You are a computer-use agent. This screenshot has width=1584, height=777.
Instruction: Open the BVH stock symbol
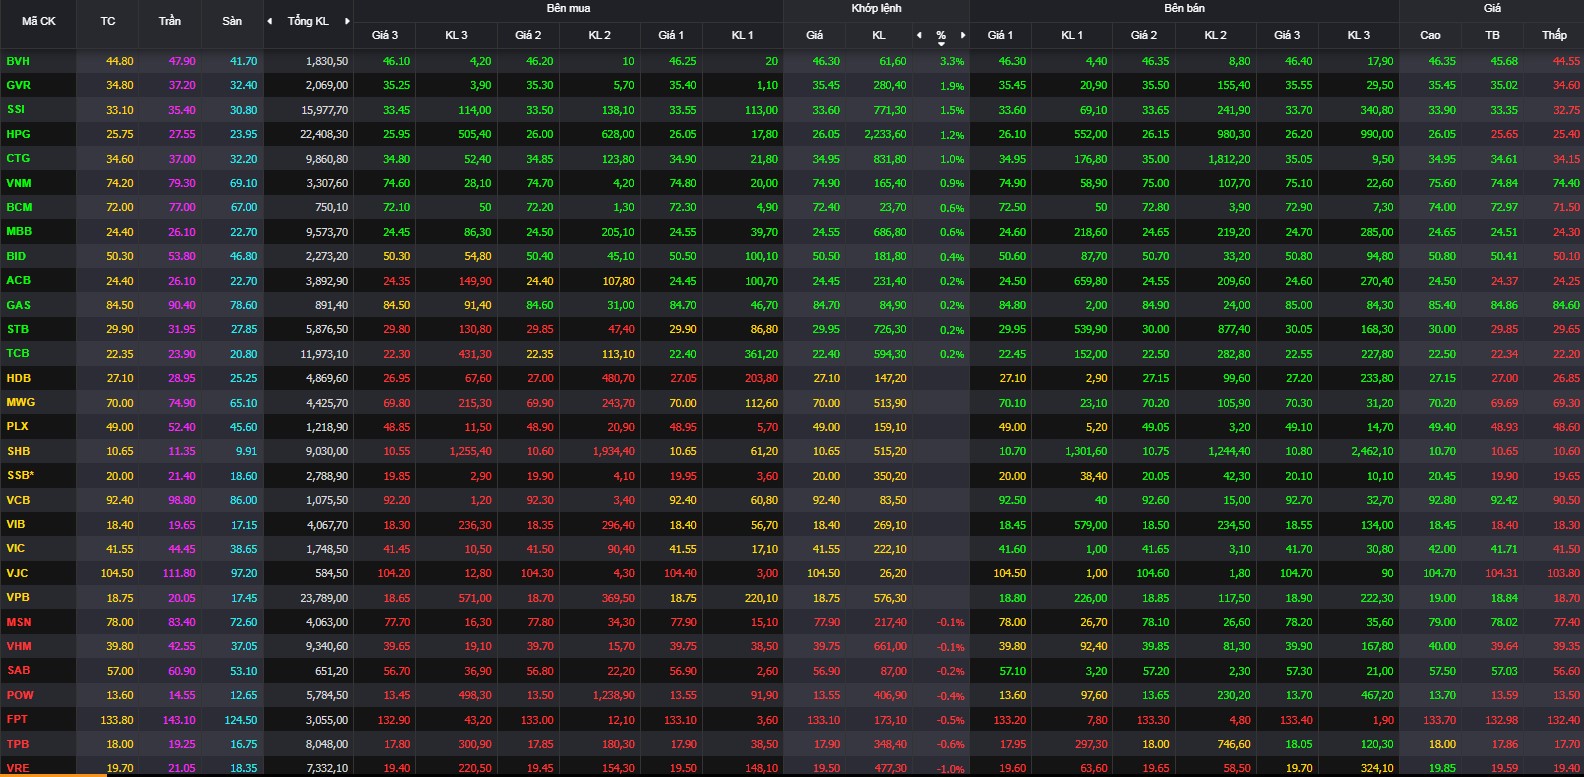click(x=18, y=61)
